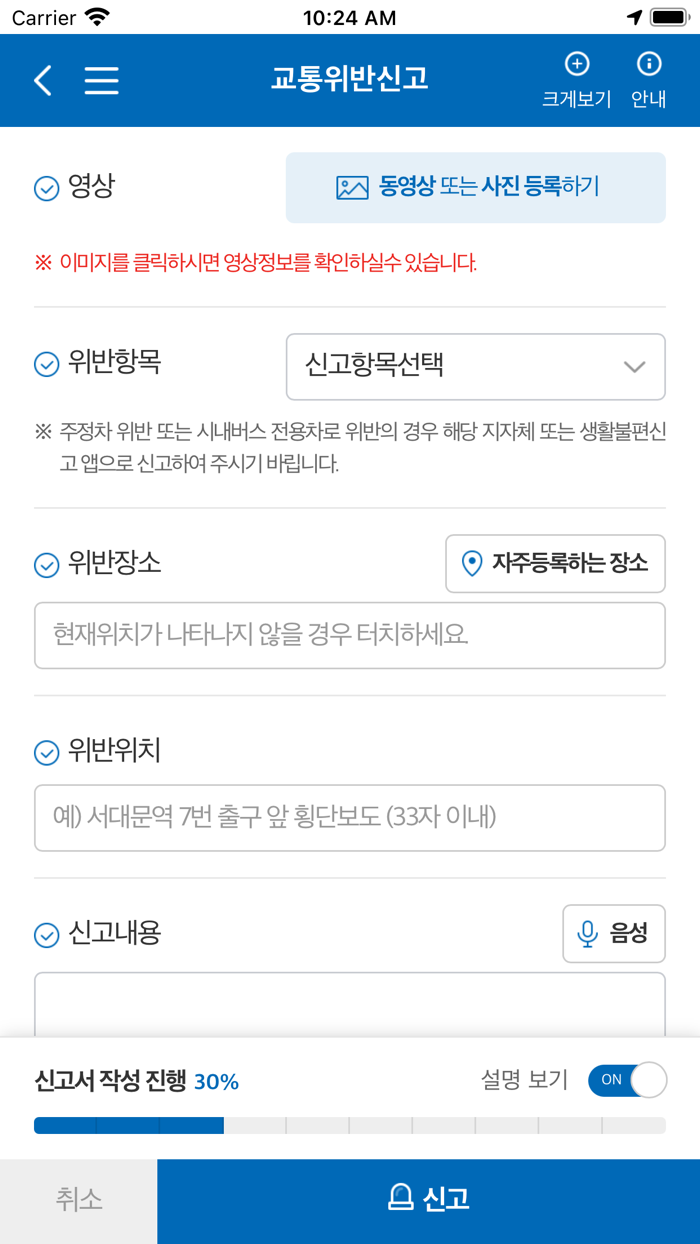Tap the 위반위치 example input field

coord(349,818)
